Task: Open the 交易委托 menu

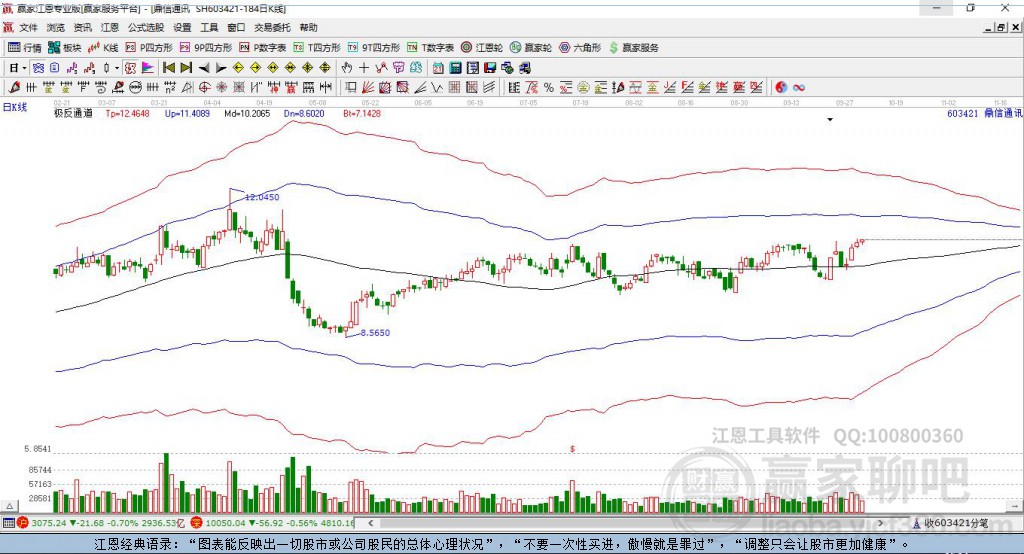Action: (x=272, y=27)
